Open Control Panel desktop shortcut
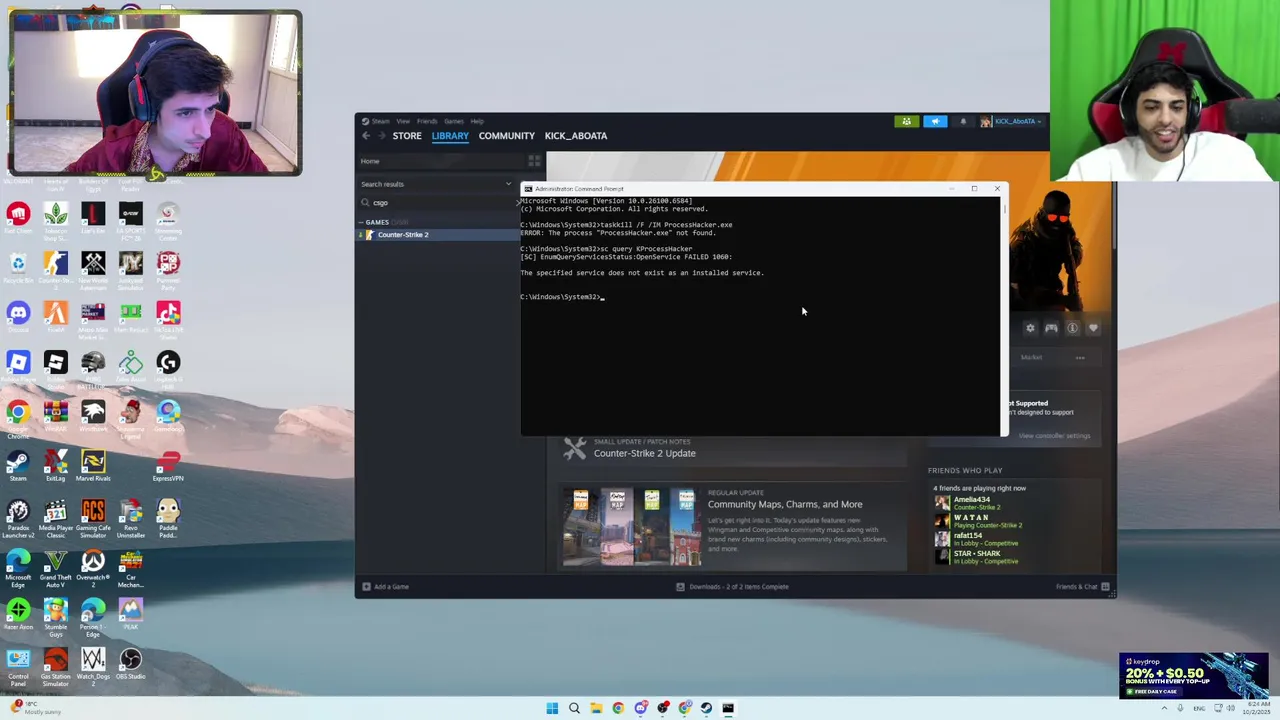 click(x=18, y=667)
